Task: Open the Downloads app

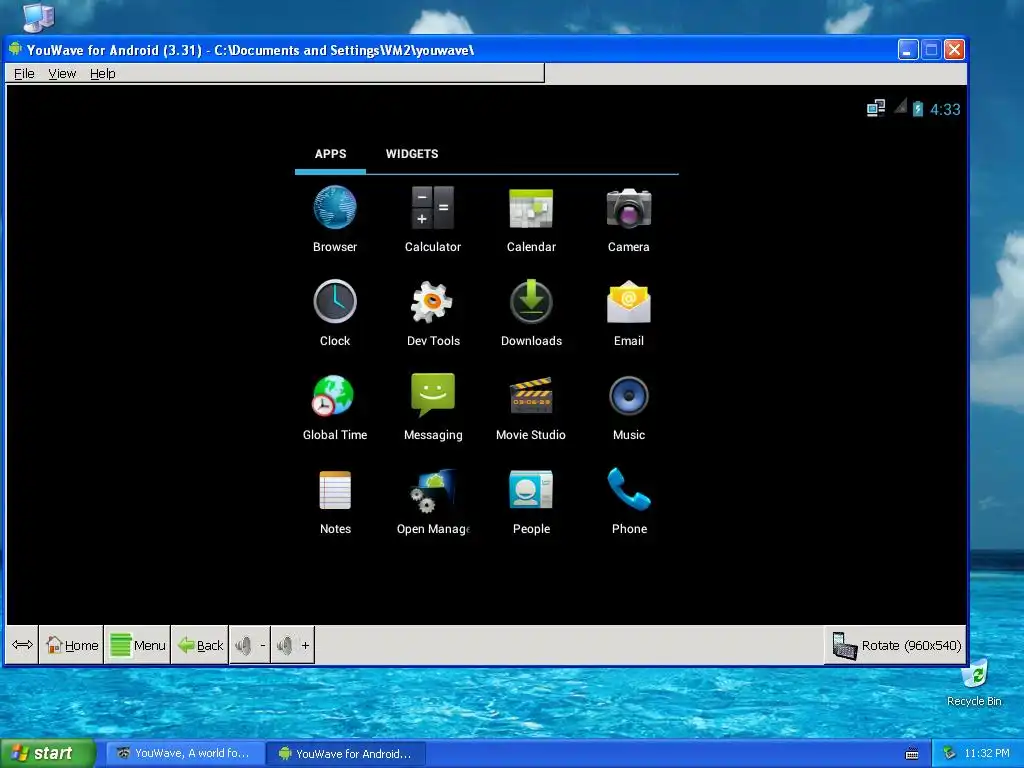Action: (531, 313)
